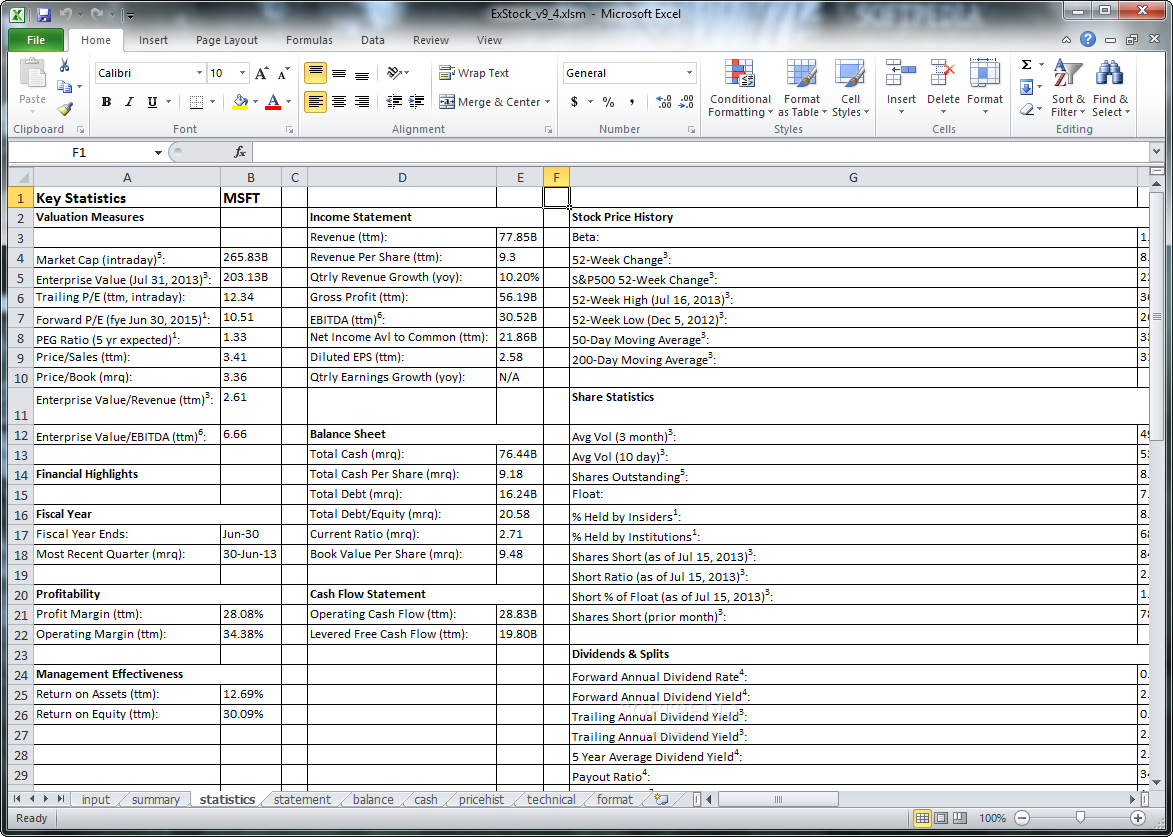This screenshot has width=1173, height=837.
Task: Click the Delete cells icon
Action: (x=943, y=74)
